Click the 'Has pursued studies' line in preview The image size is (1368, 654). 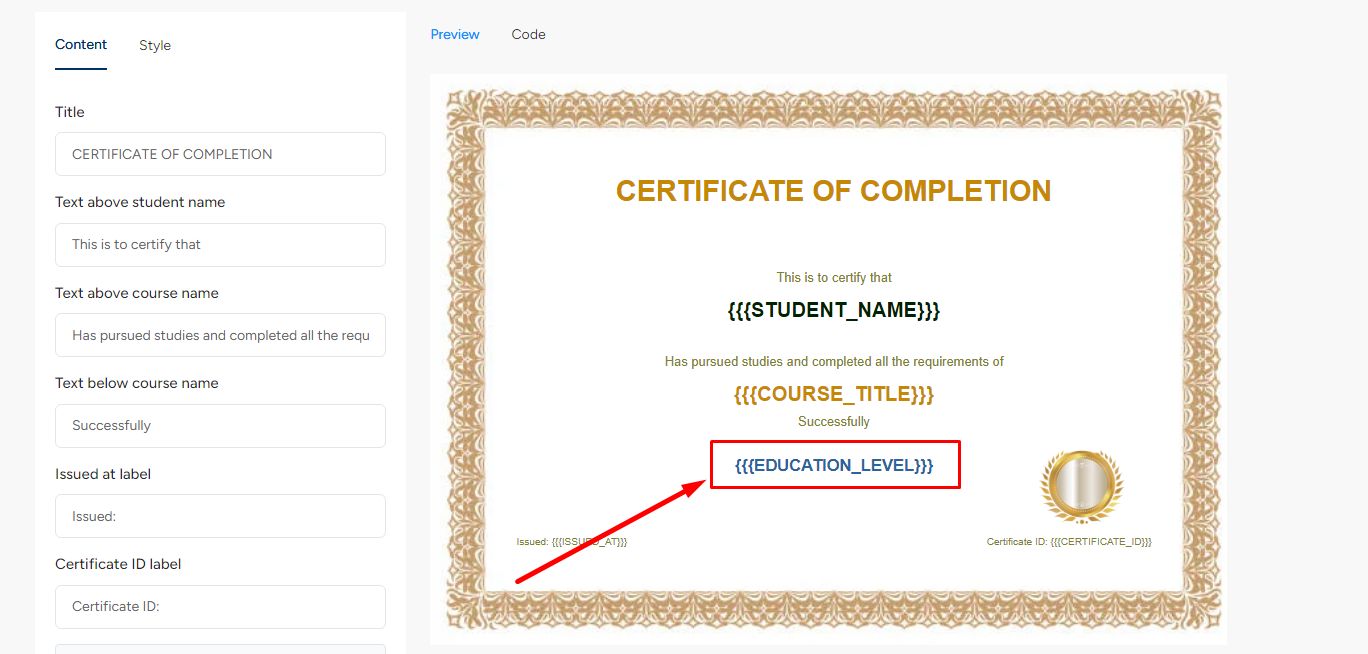point(834,361)
